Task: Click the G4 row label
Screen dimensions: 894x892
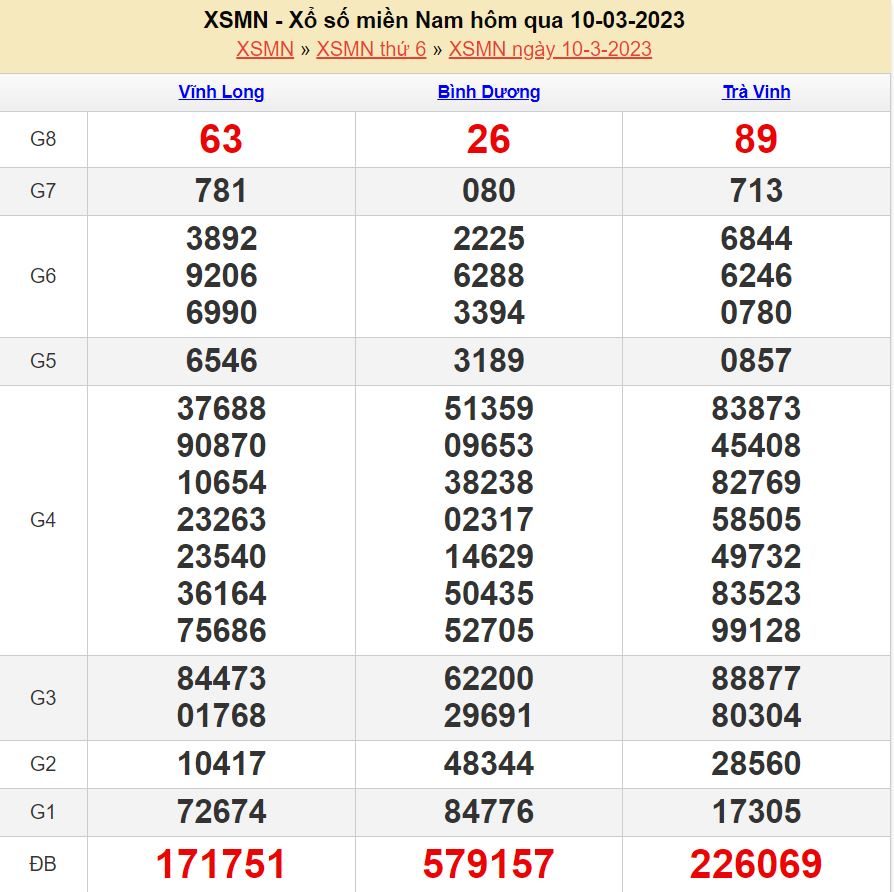Action: pos(43,520)
